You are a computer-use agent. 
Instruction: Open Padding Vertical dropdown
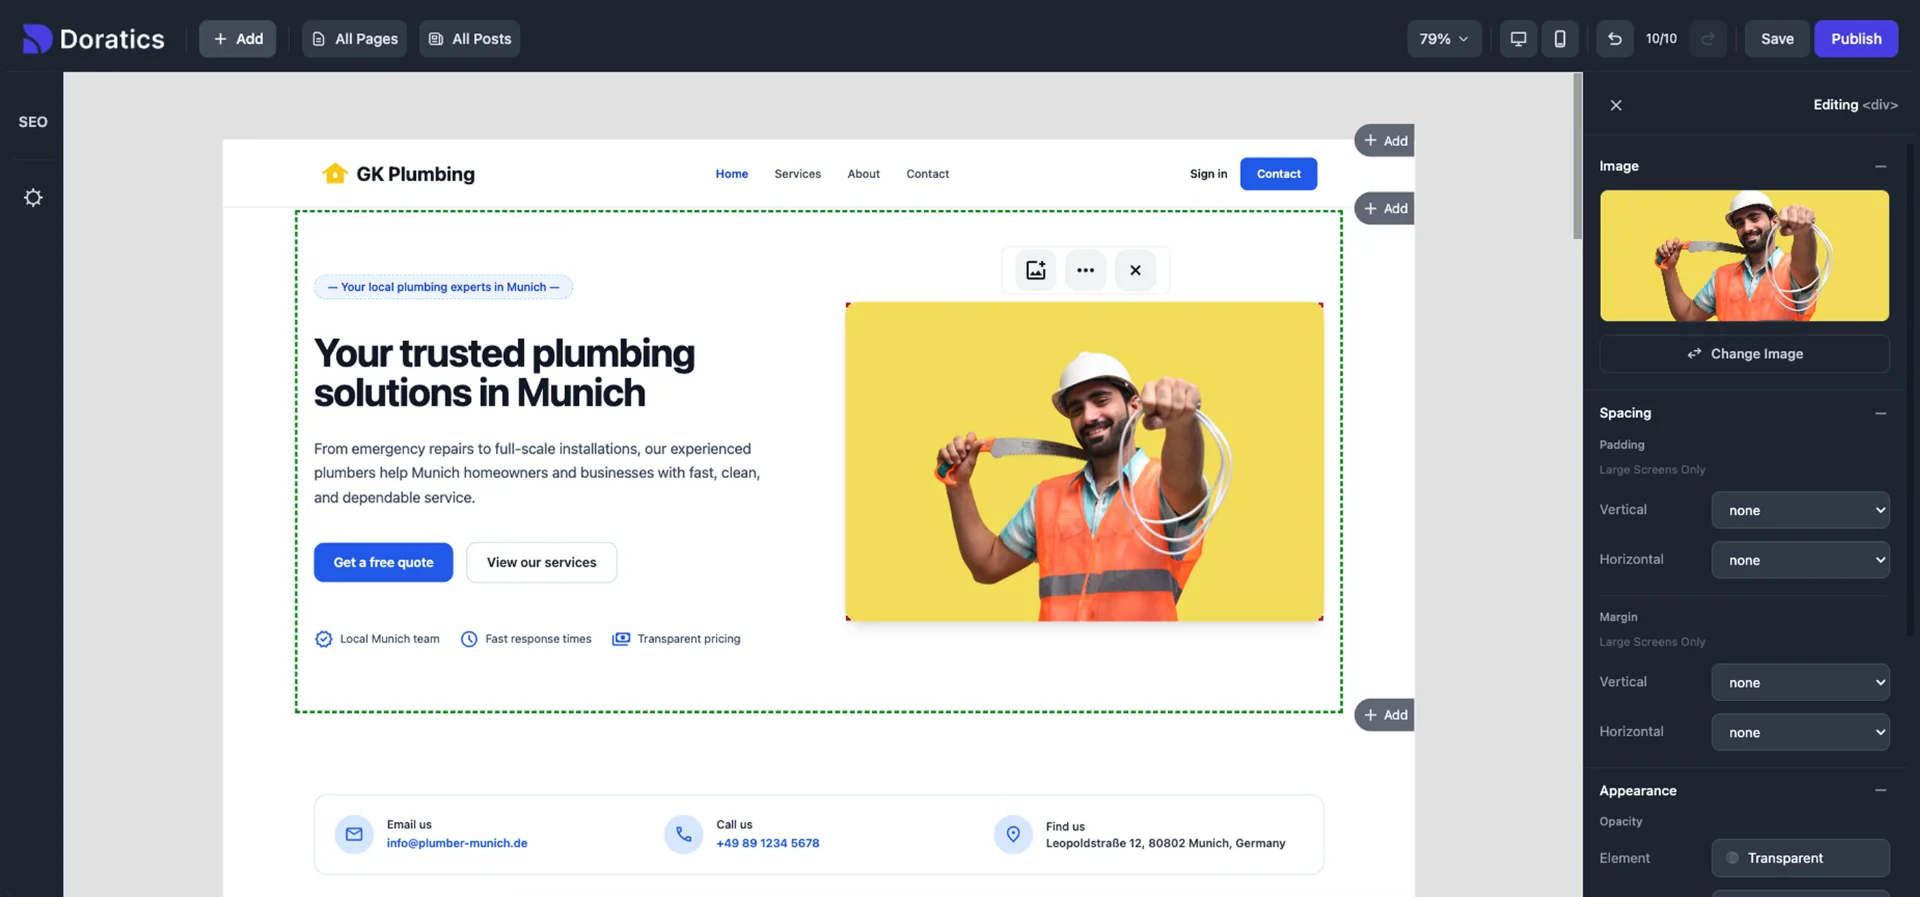[1800, 510]
